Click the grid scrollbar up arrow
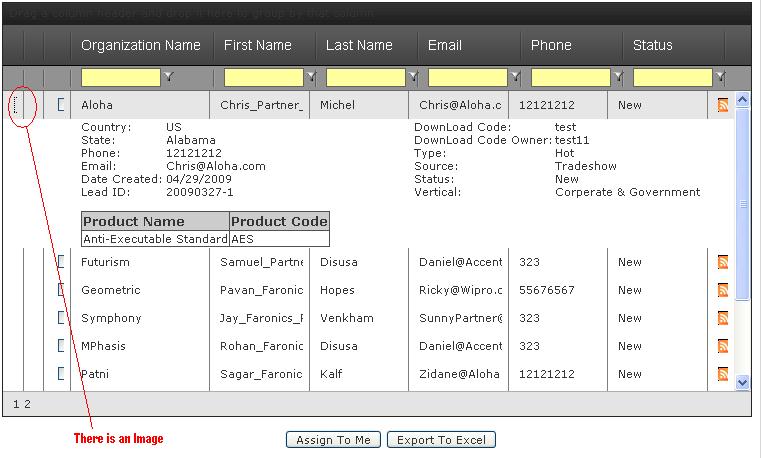Viewport: 761px width, 458px height. [x=743, y=100]
